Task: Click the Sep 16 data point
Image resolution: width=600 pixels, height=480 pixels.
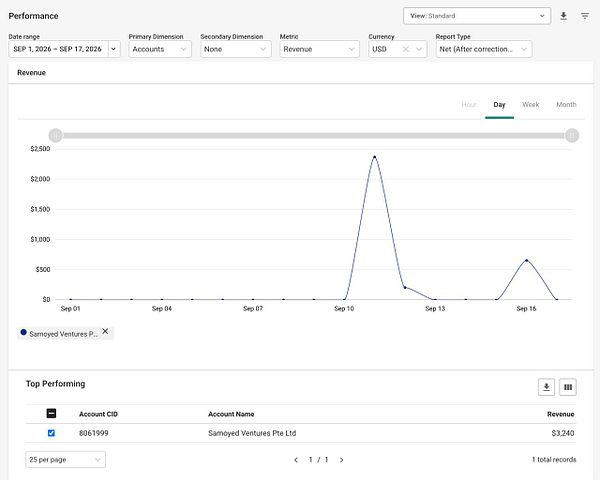Action: 527,260
